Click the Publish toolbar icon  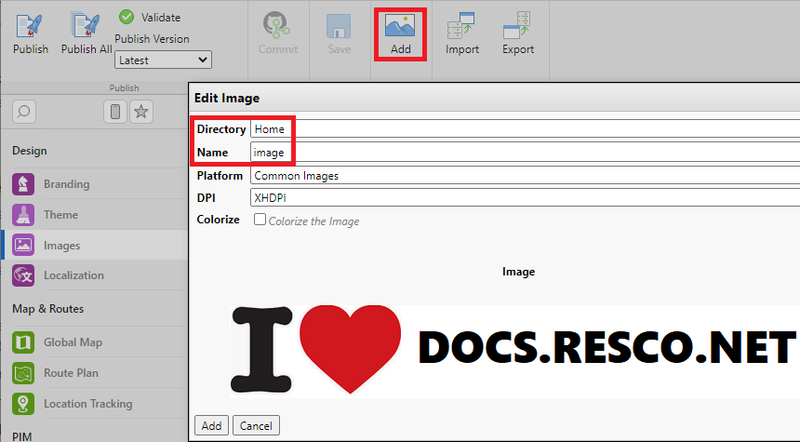[30, 33]
